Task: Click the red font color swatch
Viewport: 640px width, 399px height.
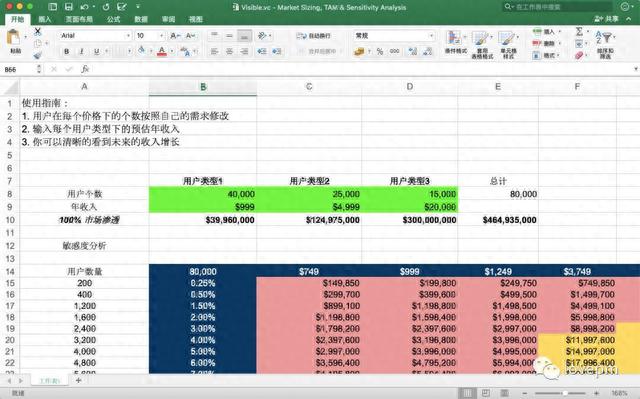Action: [x=162, y=51]
